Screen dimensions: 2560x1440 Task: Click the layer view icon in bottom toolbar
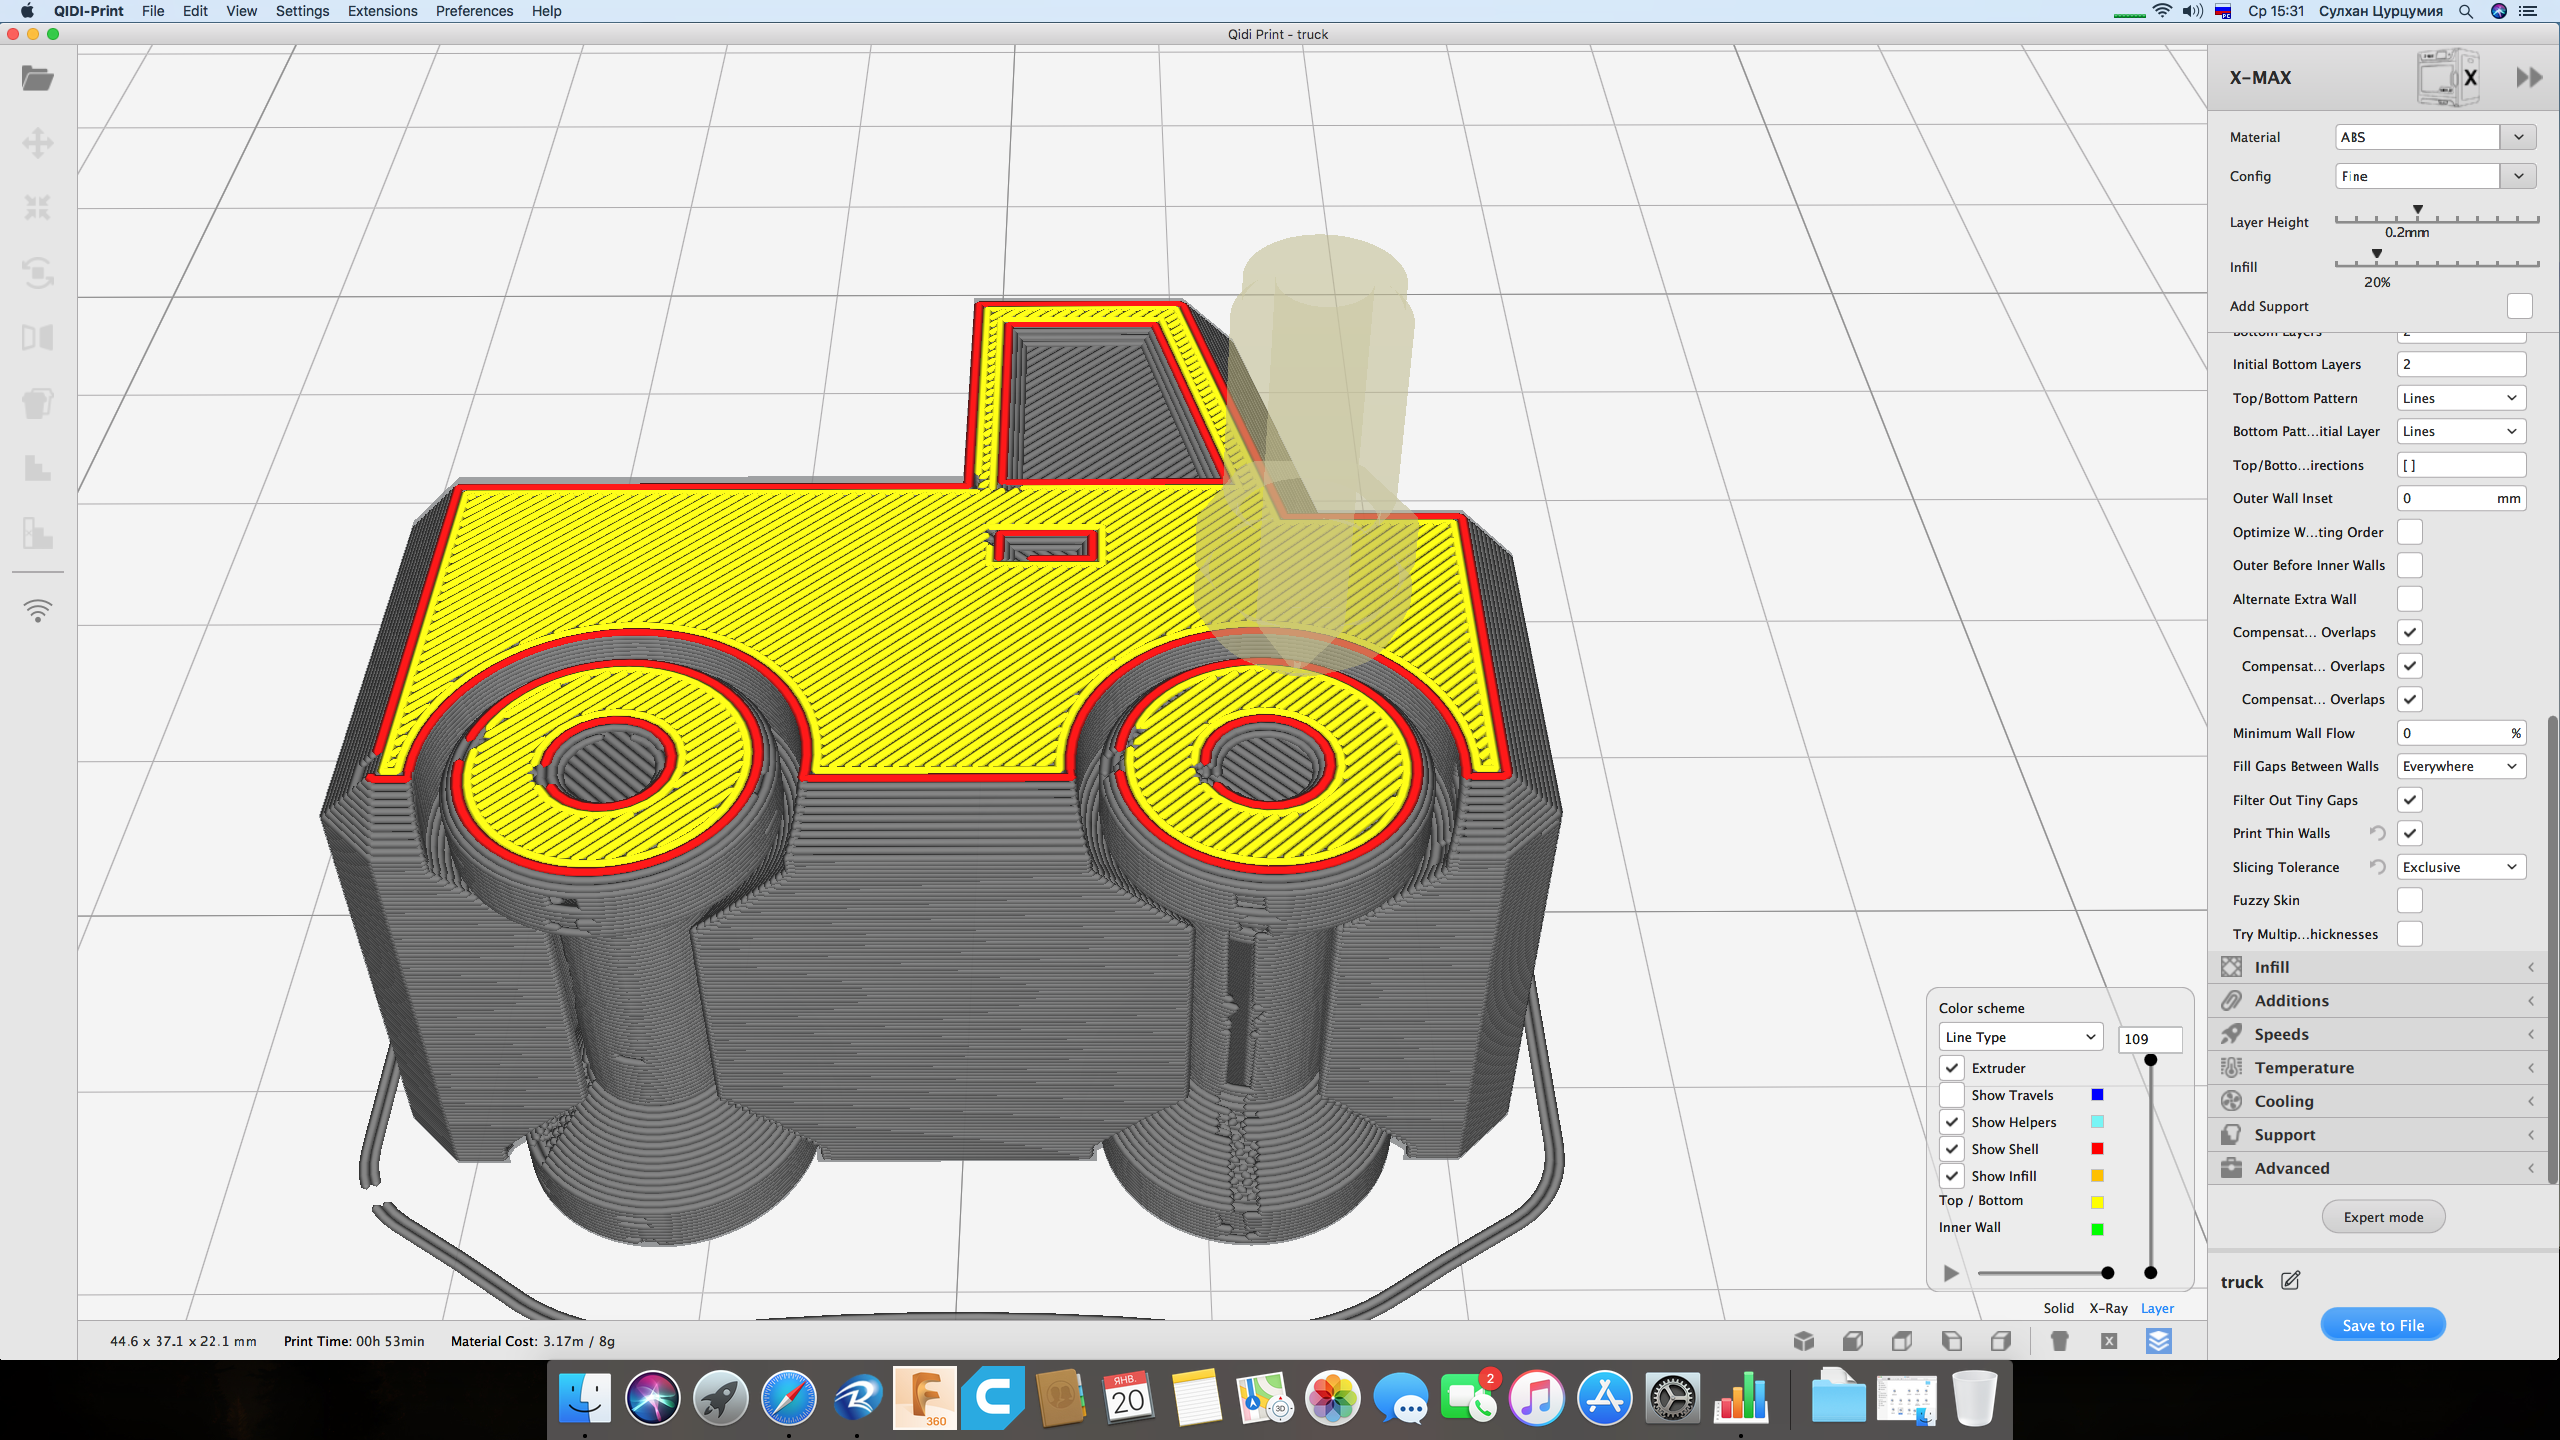[2158, 1341]
